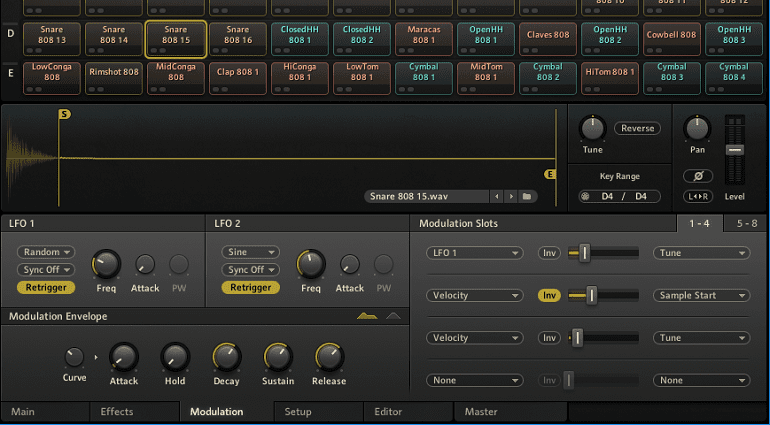This screenshot has width=770, height=425.
Task: Click the LFO 1 PW knob
Action: click(x=179, y=264)
